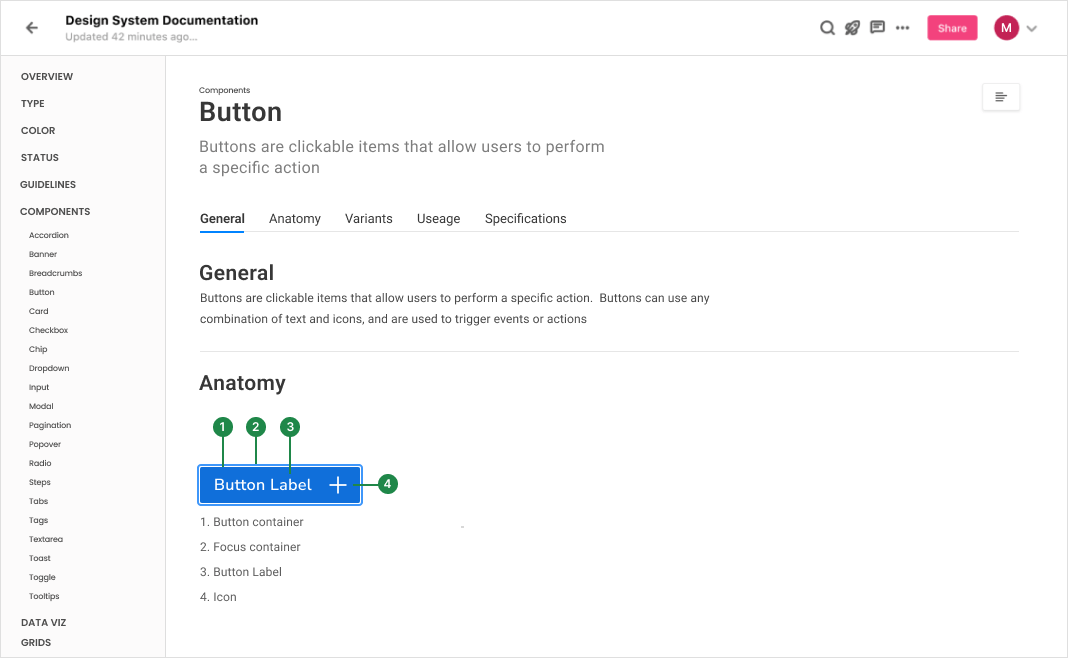Open Tooltips component page
Screen dimensions: 1068x658
point(44,597)
